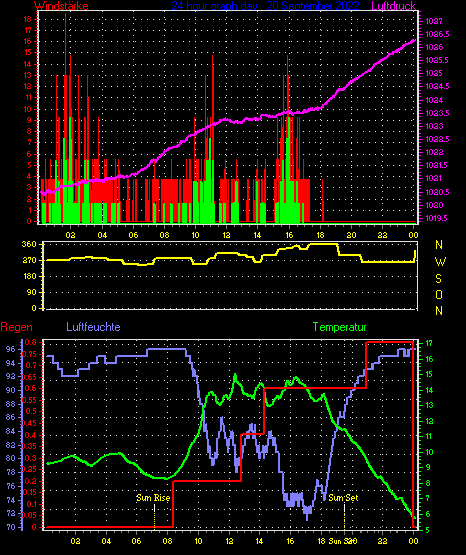Click the Luftdruck axis title
This screenshot has width=466, height=555.
[393, 6]
